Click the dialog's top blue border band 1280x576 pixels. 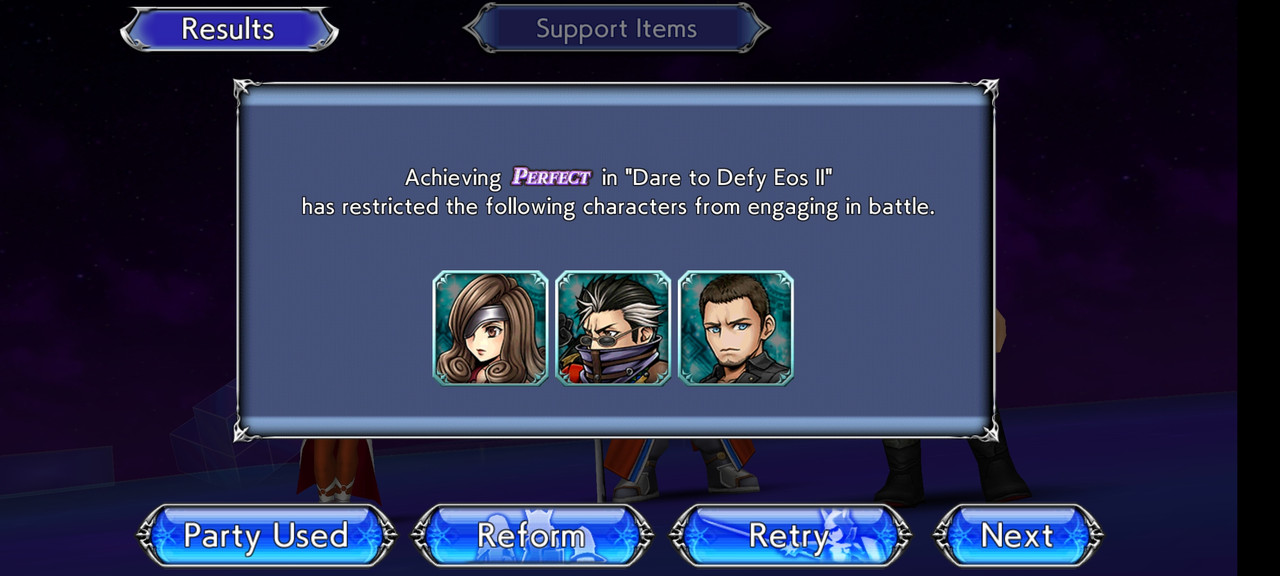pos(616,96)
